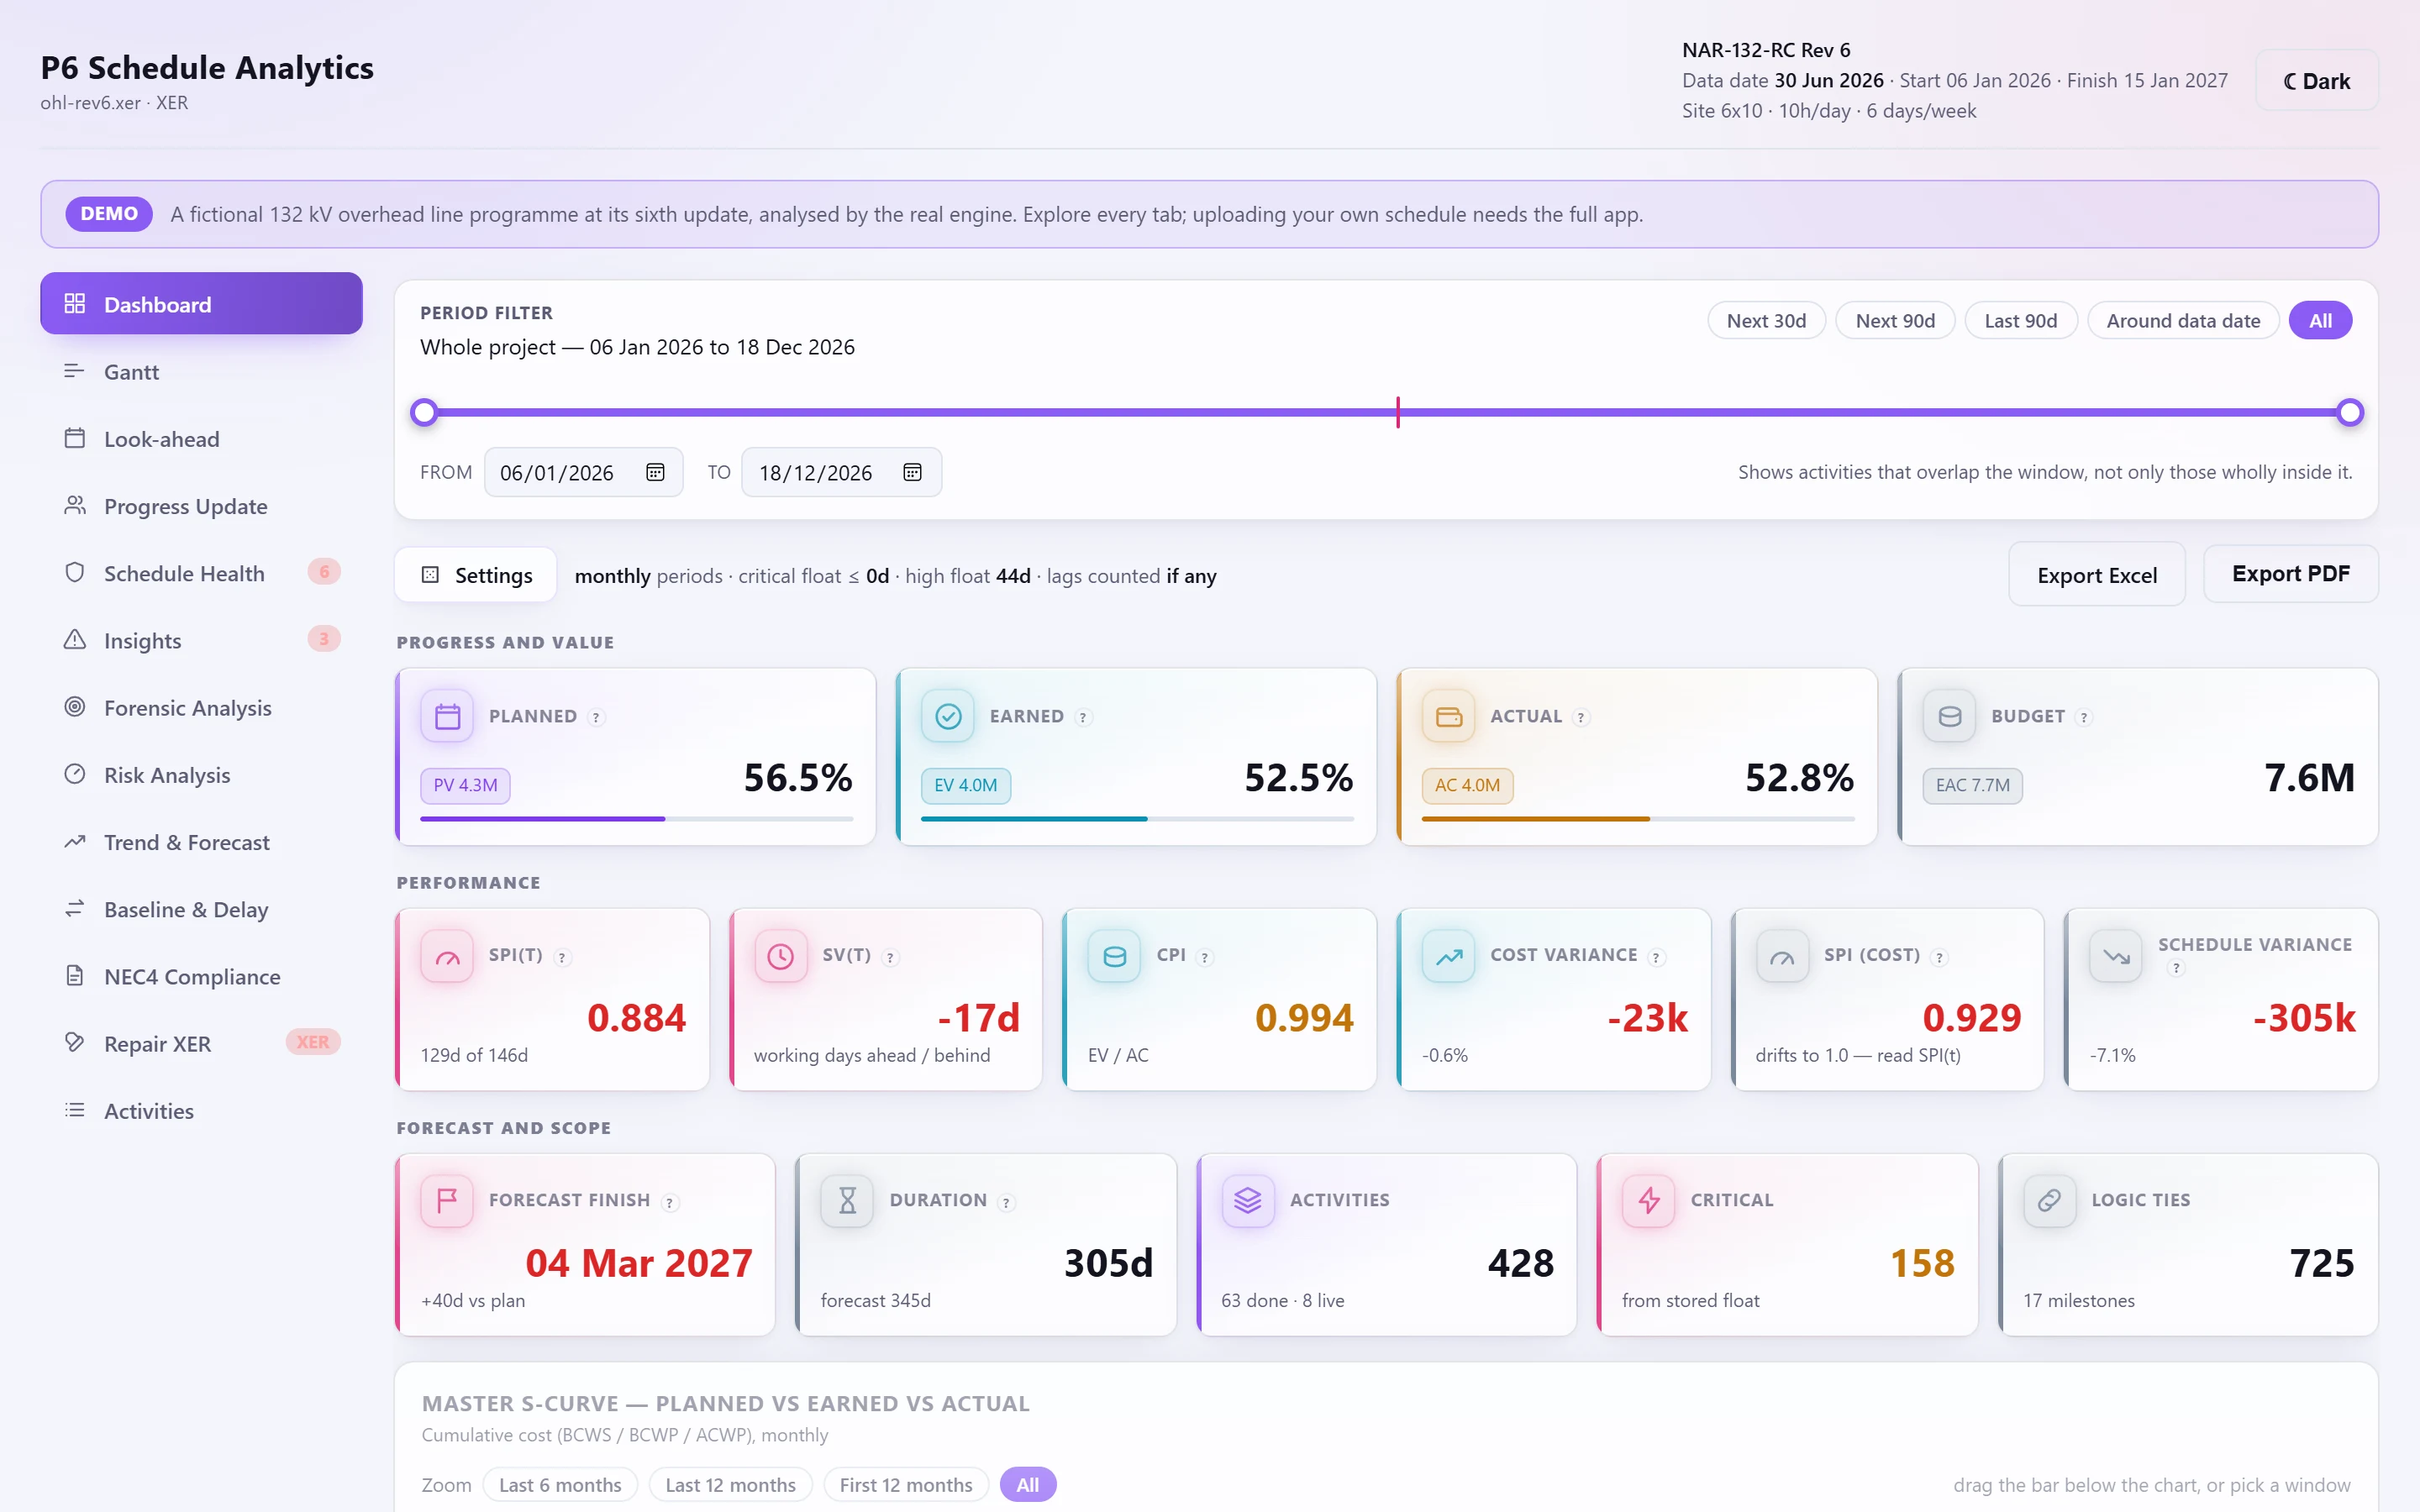Click the SPI (Cost) gauge icon
The width and height of the screenshot is (2420, 1512).
[x=1783, y=957]
